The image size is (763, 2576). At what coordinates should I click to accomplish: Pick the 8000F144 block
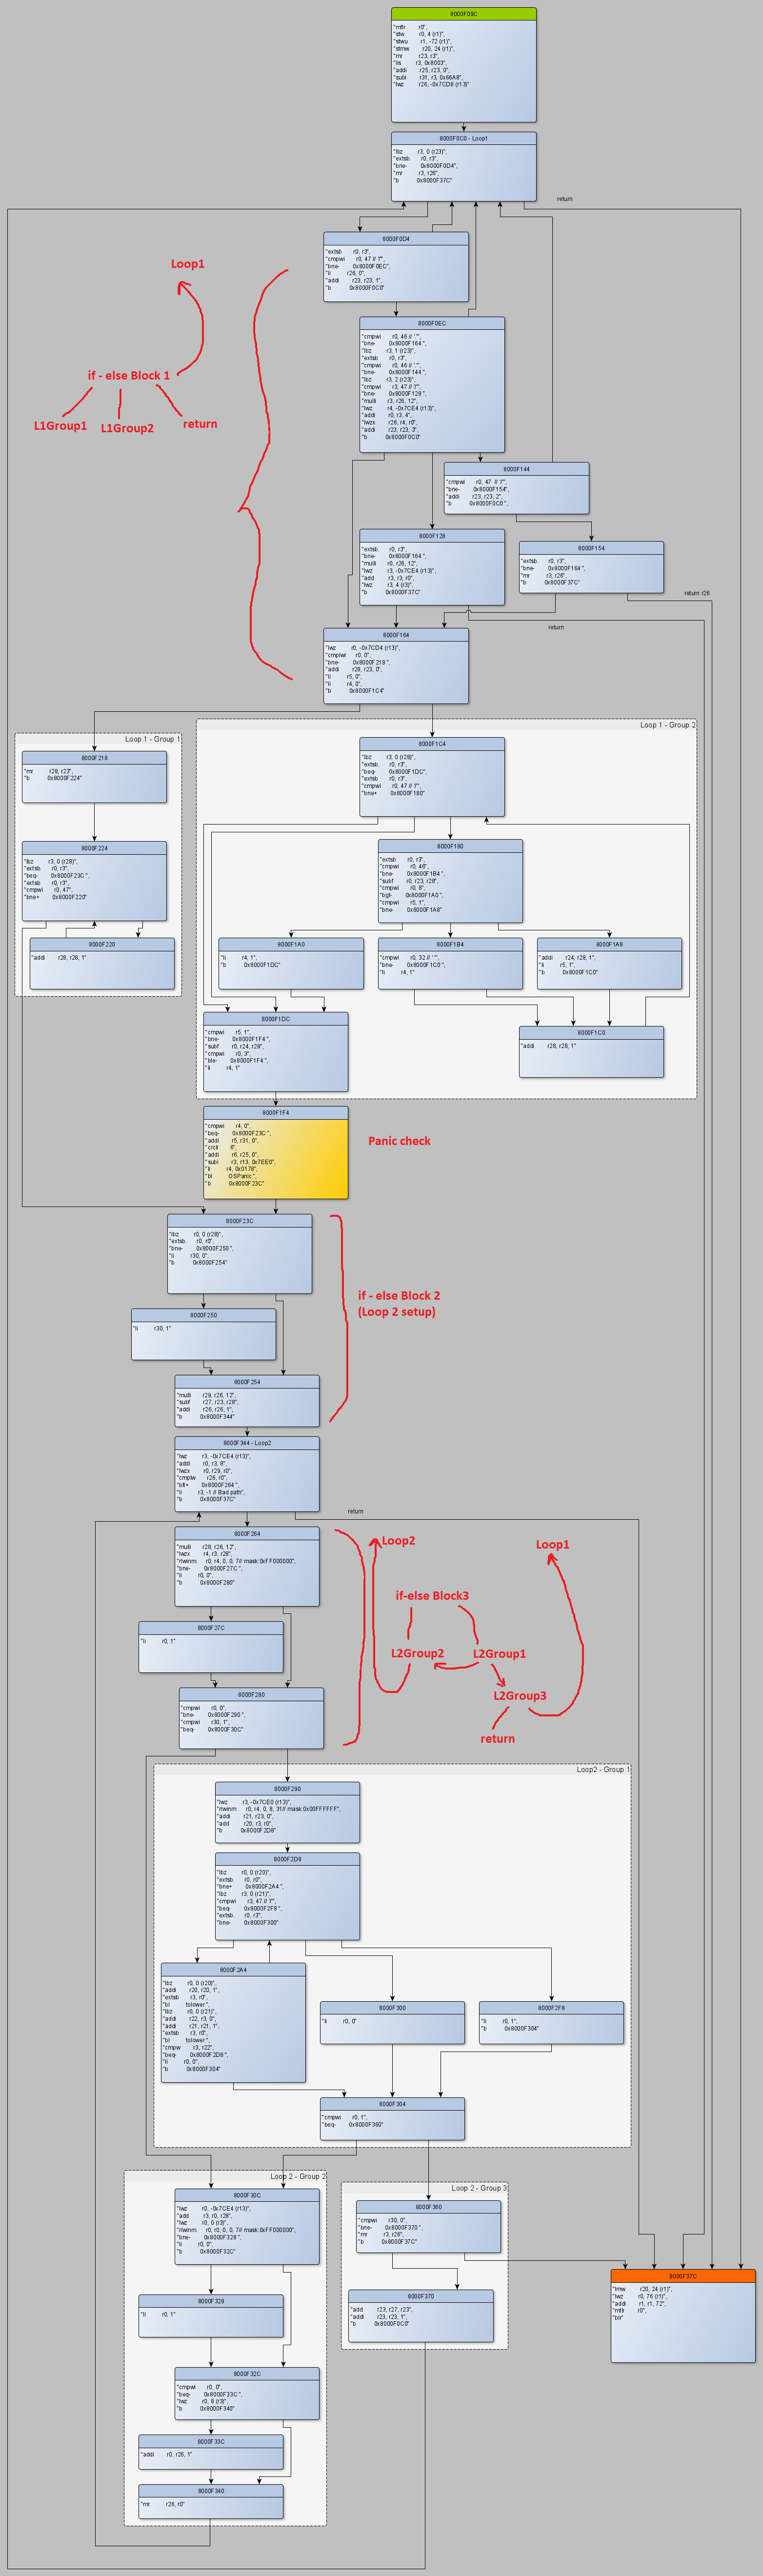click(516, 488)
